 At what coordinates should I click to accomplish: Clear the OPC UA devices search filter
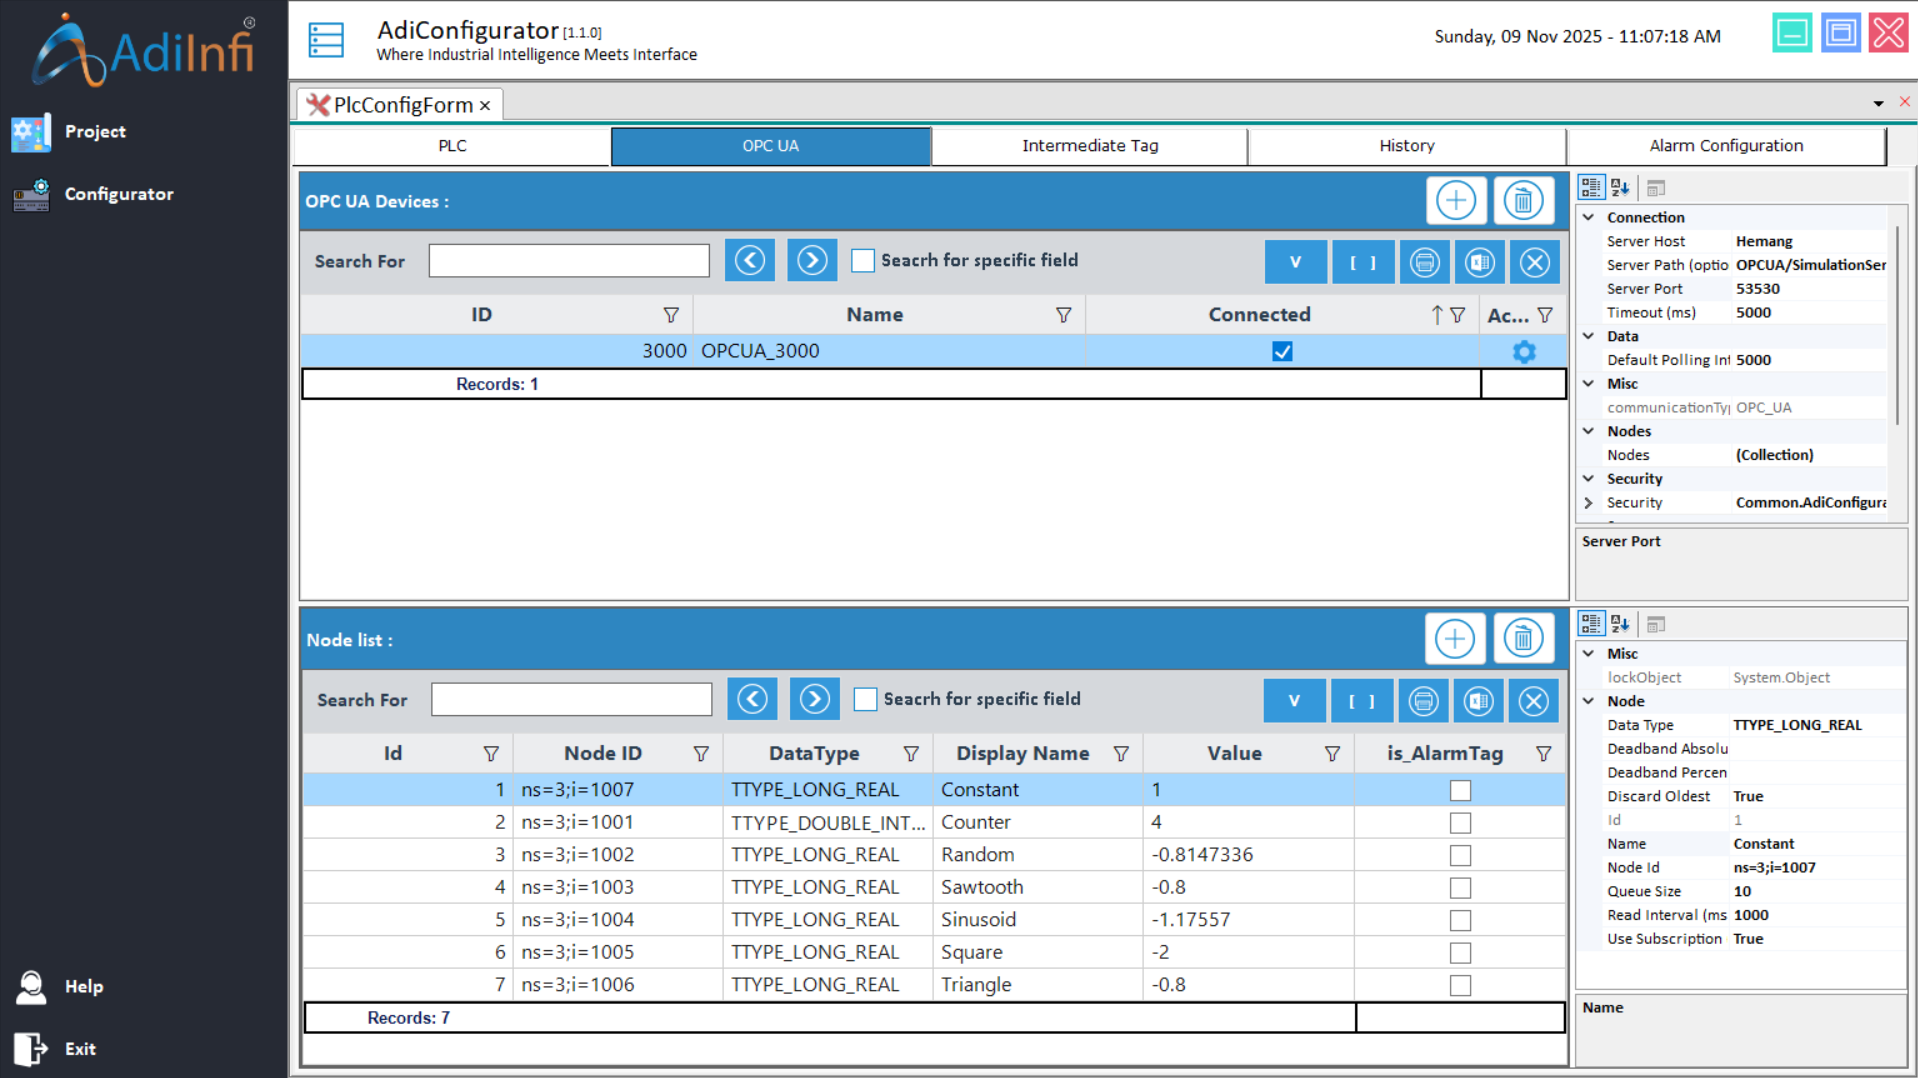pyautogui.click(x=1534, y=262)
